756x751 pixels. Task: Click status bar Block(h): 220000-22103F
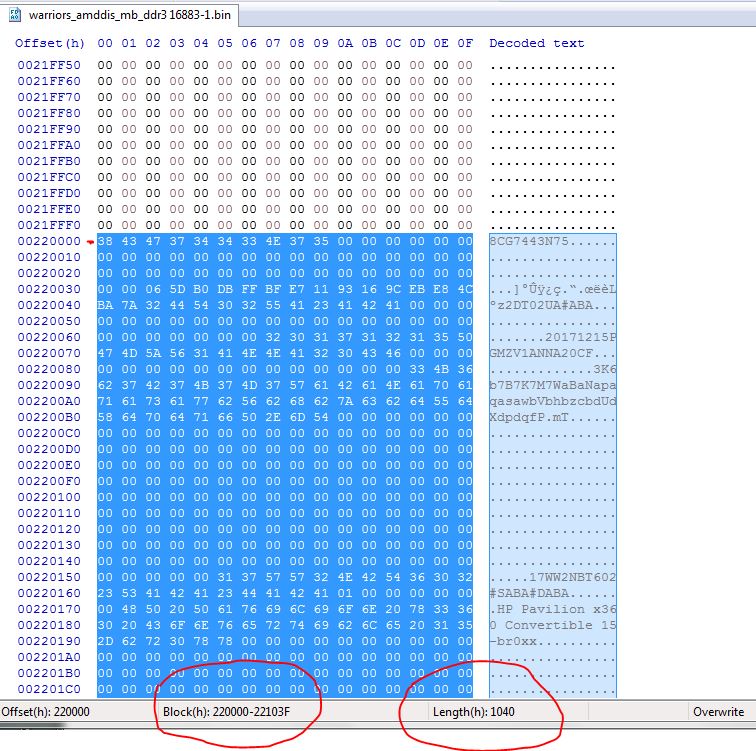pyautogui.click(x=227, y=712)
